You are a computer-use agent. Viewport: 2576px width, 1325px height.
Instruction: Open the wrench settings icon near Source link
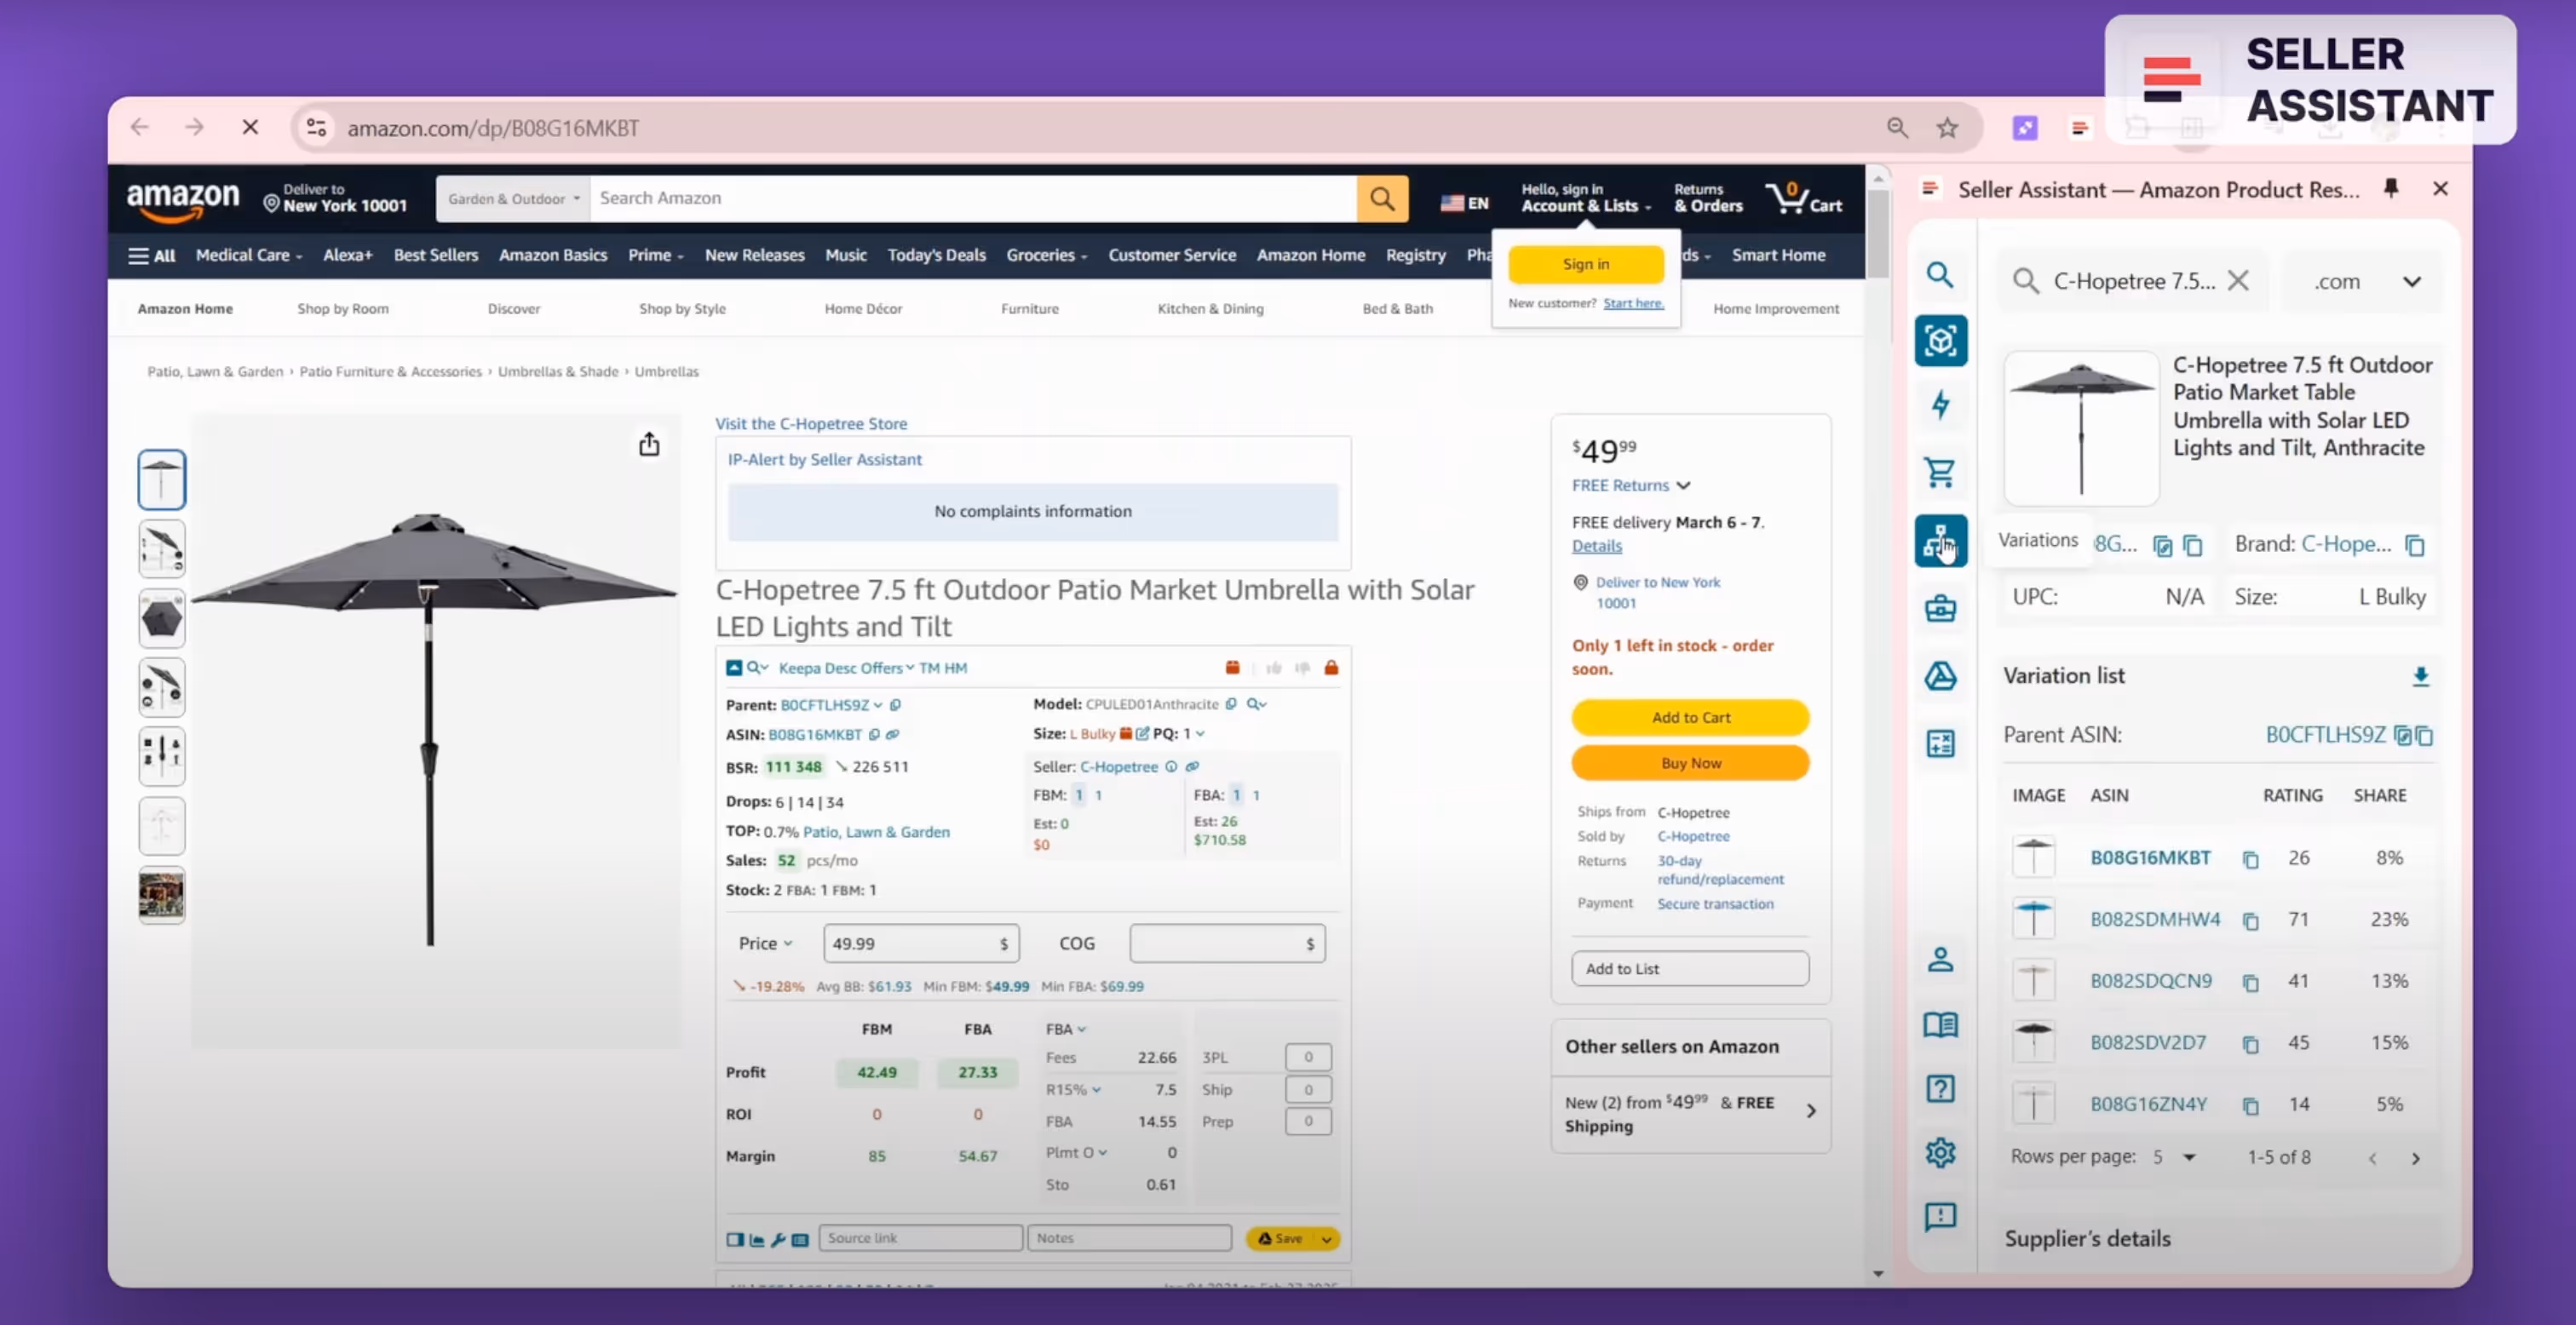click(778, 1239)
